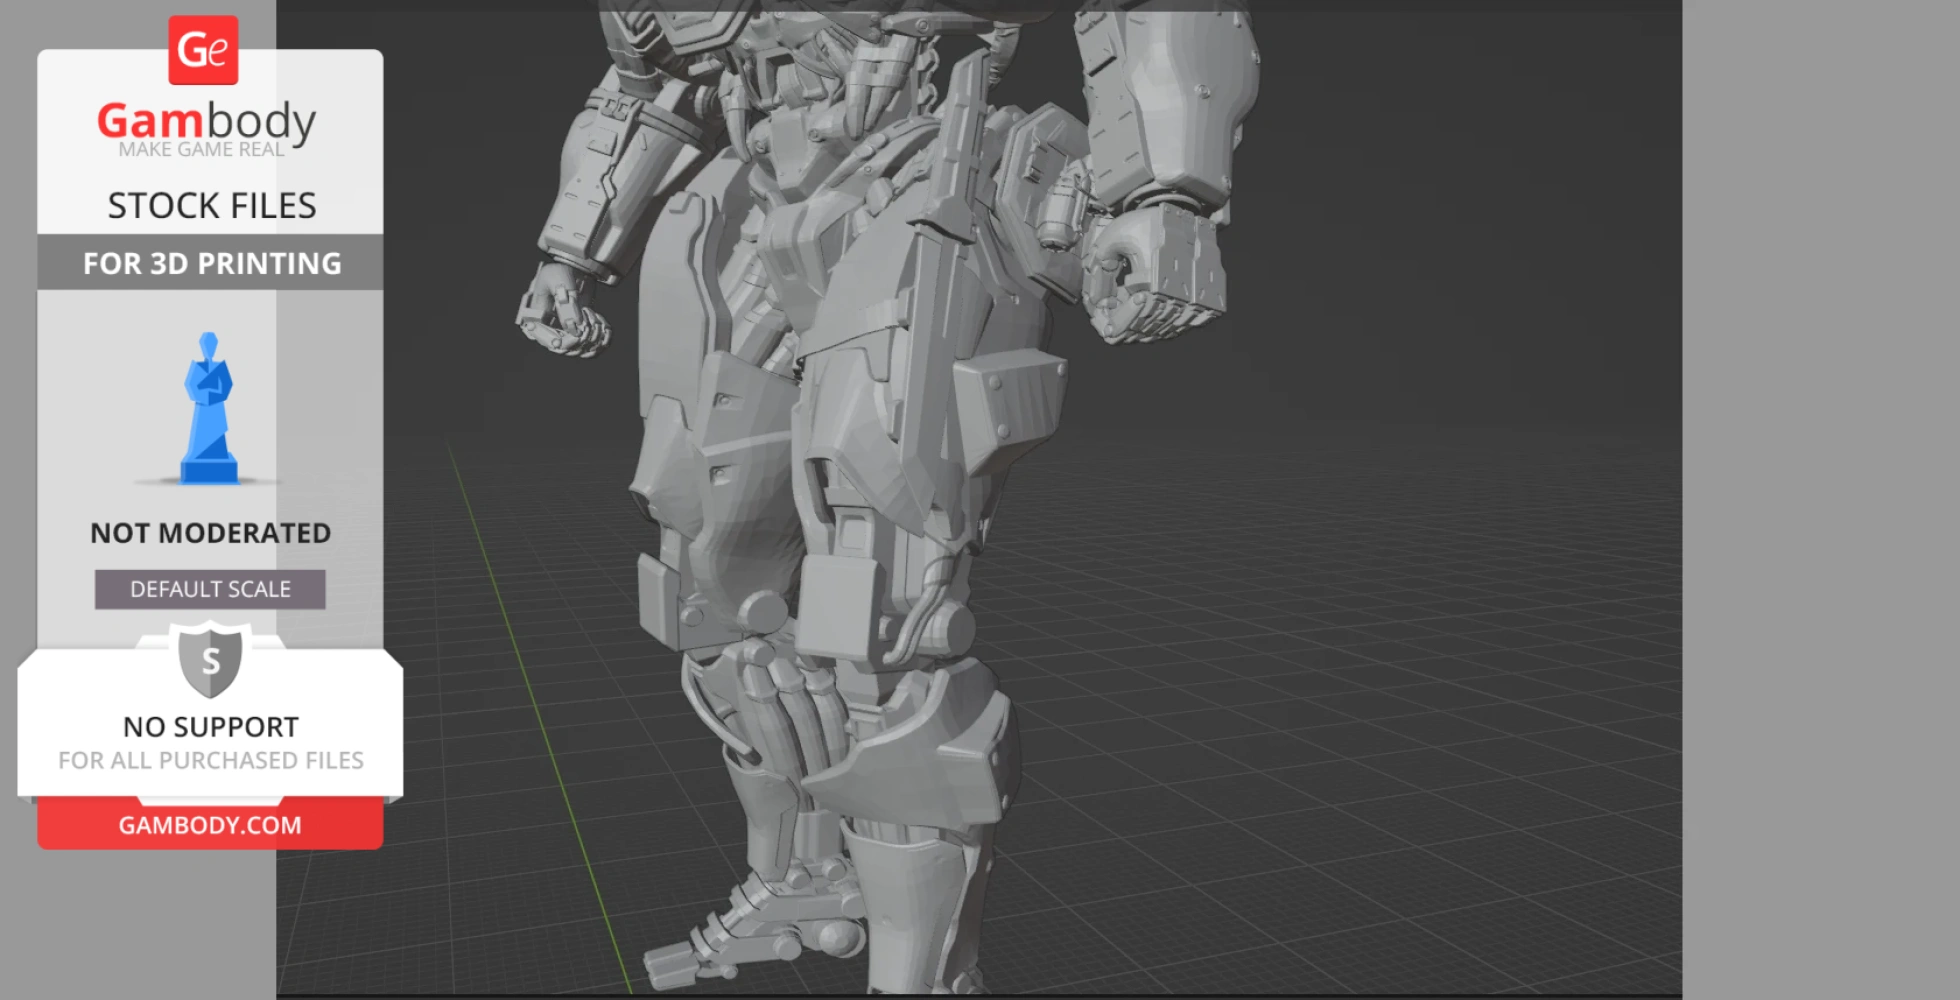Switch to the FOR 3D PRINTING section
This screenshot has width=1960, height=1000.
pyautogui.click(x=209, y=263)
